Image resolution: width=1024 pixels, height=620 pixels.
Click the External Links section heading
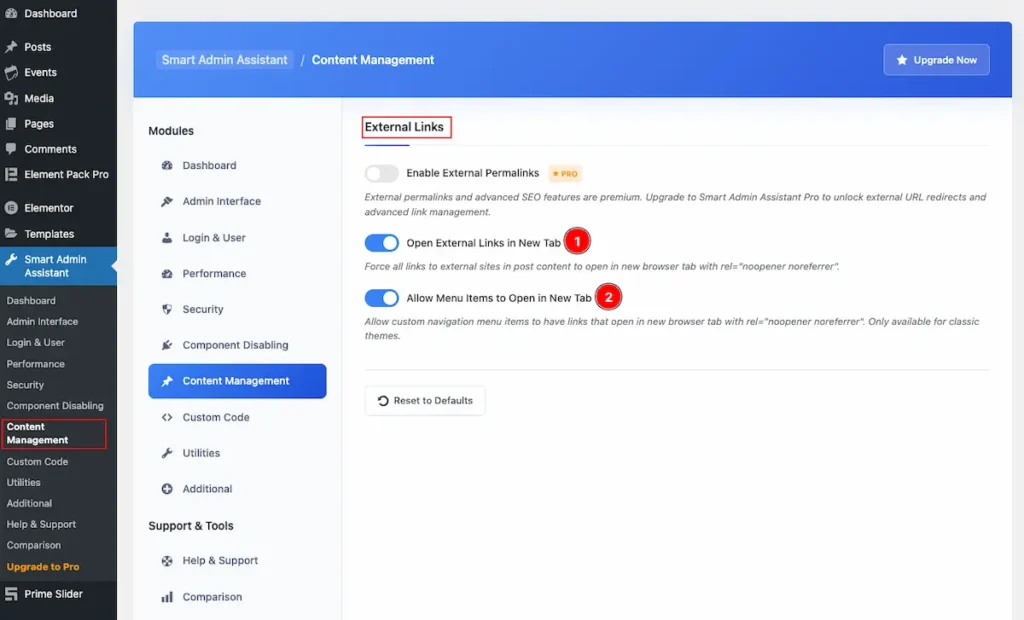tap(404, 127)
